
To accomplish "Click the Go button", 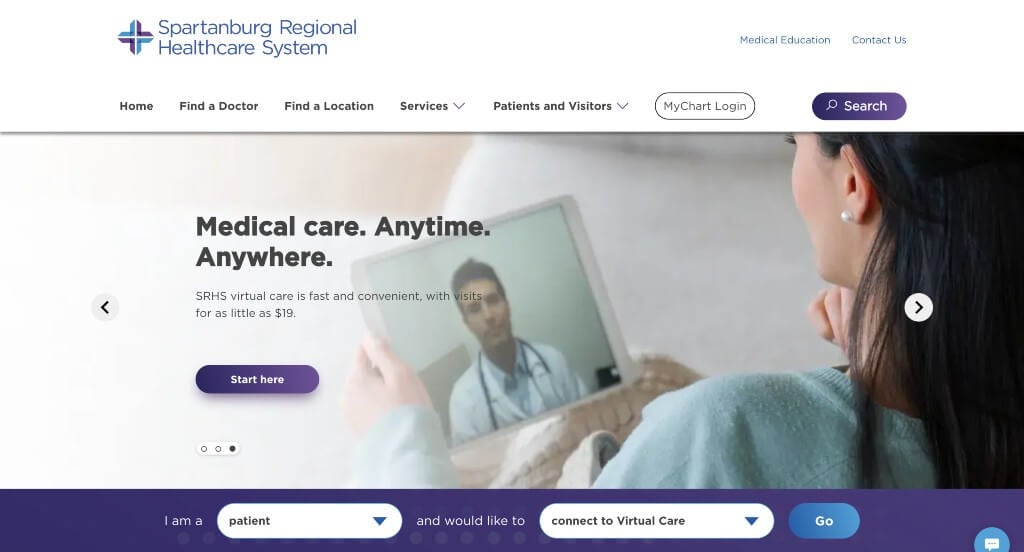I will (824, 521).
